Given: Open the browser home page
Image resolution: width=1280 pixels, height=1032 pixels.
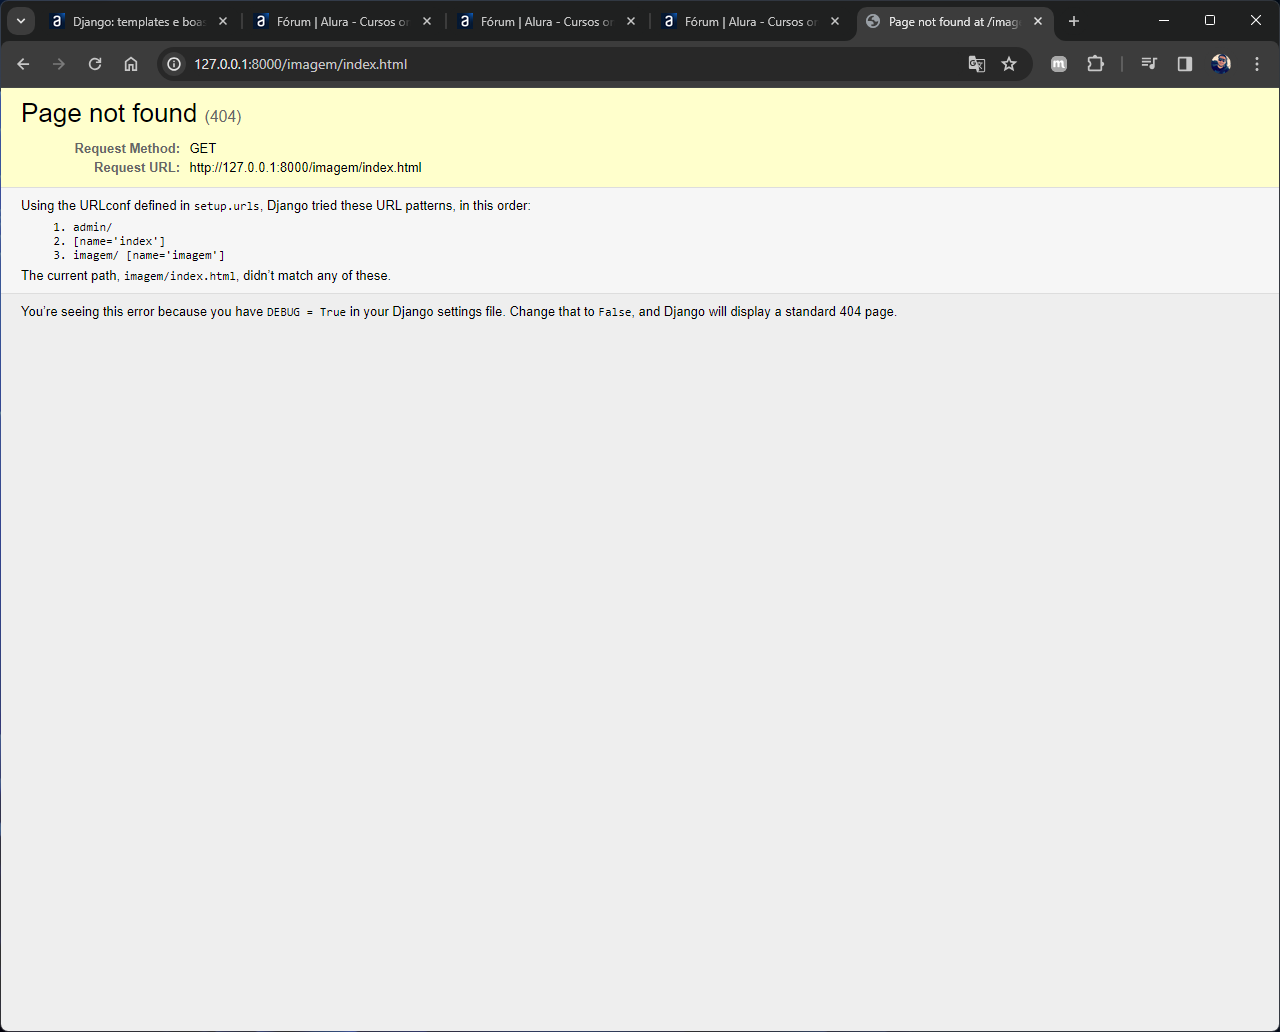Looking at the screenshot, I should coord(131,64).
